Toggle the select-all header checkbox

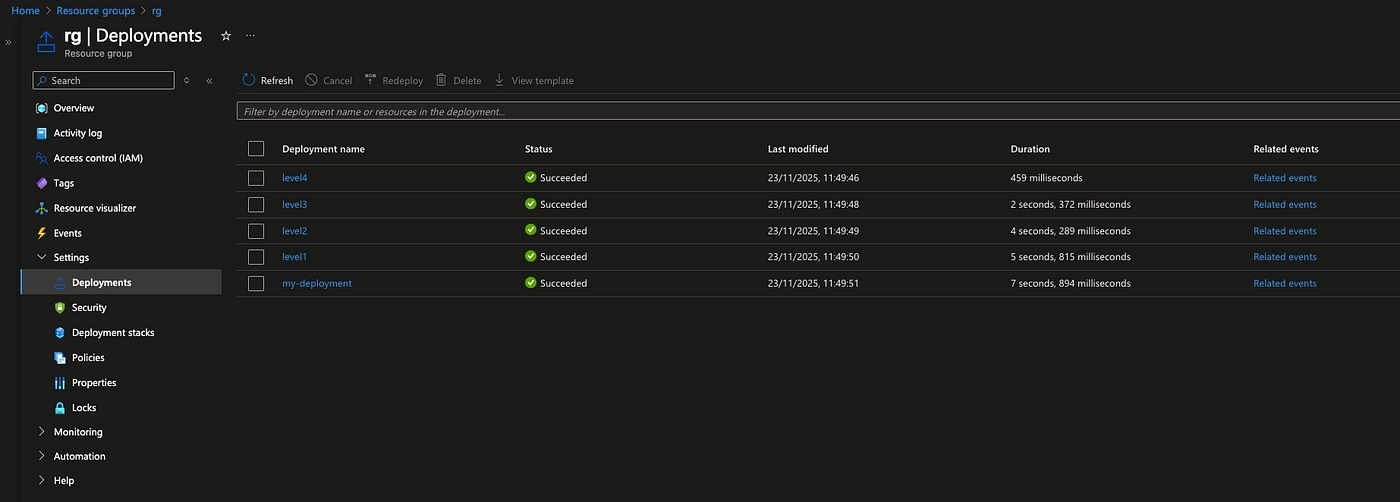[x=256, y=149]
